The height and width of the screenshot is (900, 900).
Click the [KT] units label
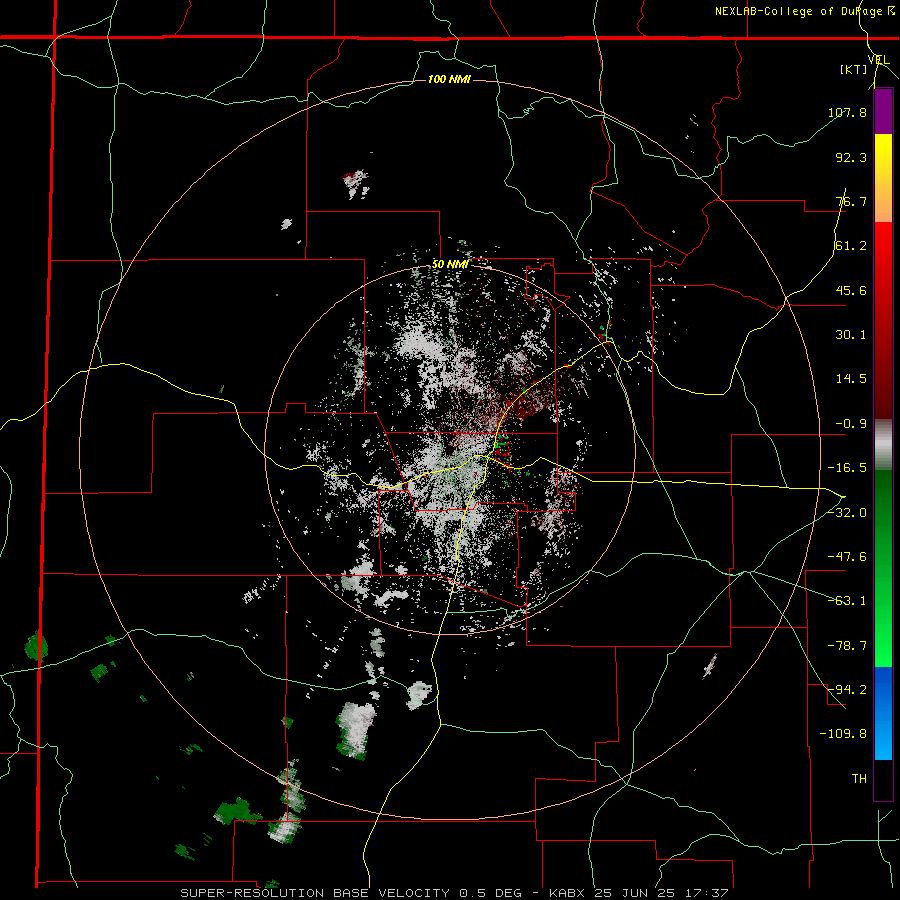coord(854,69)
